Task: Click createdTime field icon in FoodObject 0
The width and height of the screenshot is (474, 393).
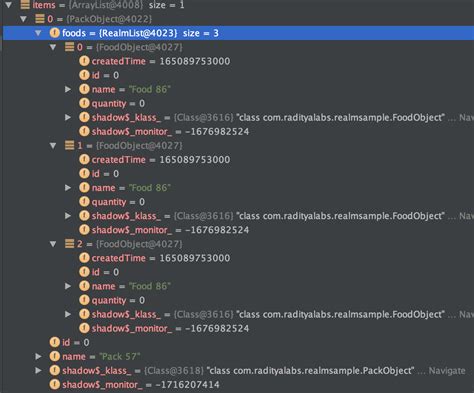Action: (x=84, y=61)
